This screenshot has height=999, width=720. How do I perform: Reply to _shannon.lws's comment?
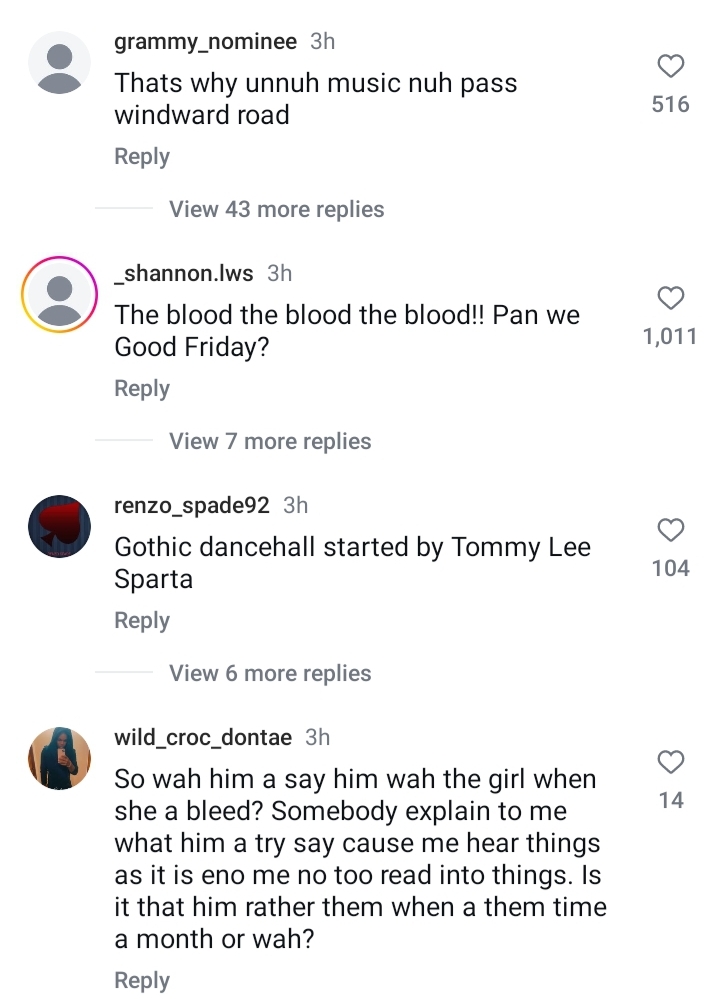(x=142, y=389)
